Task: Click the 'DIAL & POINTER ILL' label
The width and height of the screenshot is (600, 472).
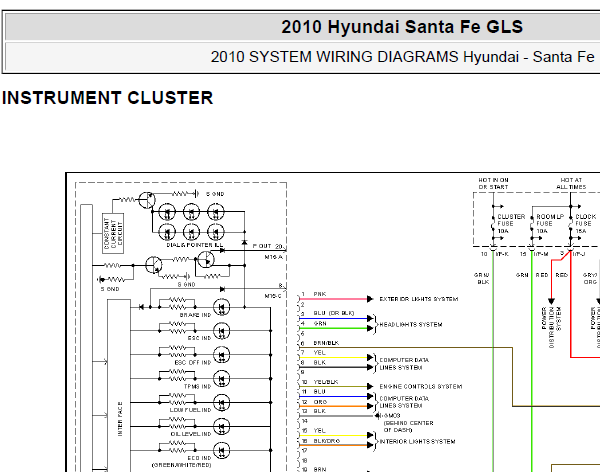Action: (194, 245)
